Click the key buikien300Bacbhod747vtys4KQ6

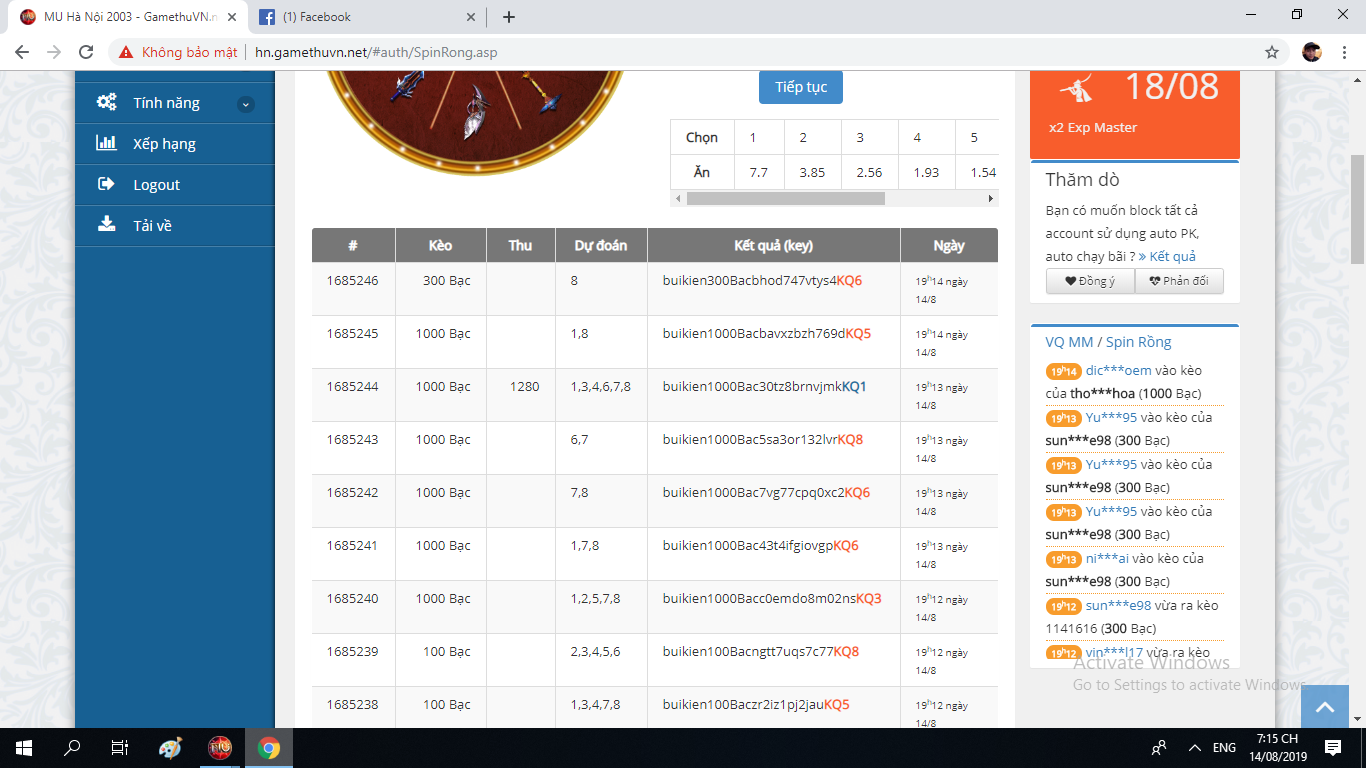point(762,281)
